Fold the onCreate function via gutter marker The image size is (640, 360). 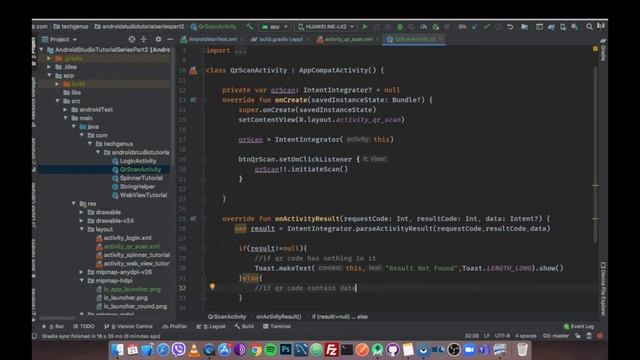click(204, 100)
